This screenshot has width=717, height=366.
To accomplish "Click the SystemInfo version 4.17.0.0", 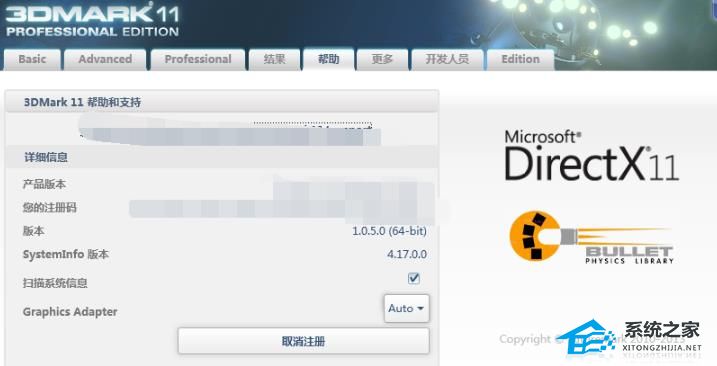I will (407, 254).
